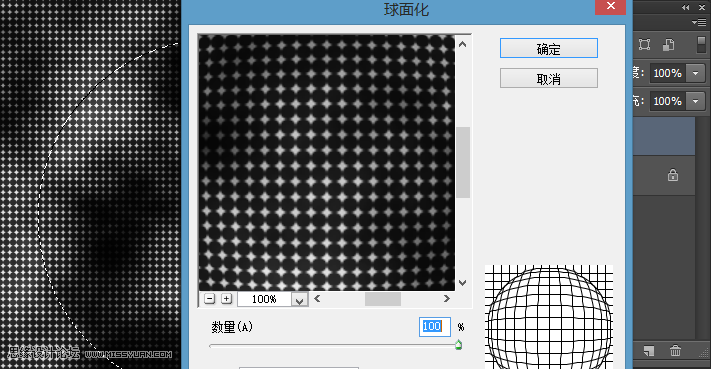Select the smart object filter icon
Screen dimensions: 711x369
[x=668, y=44]
